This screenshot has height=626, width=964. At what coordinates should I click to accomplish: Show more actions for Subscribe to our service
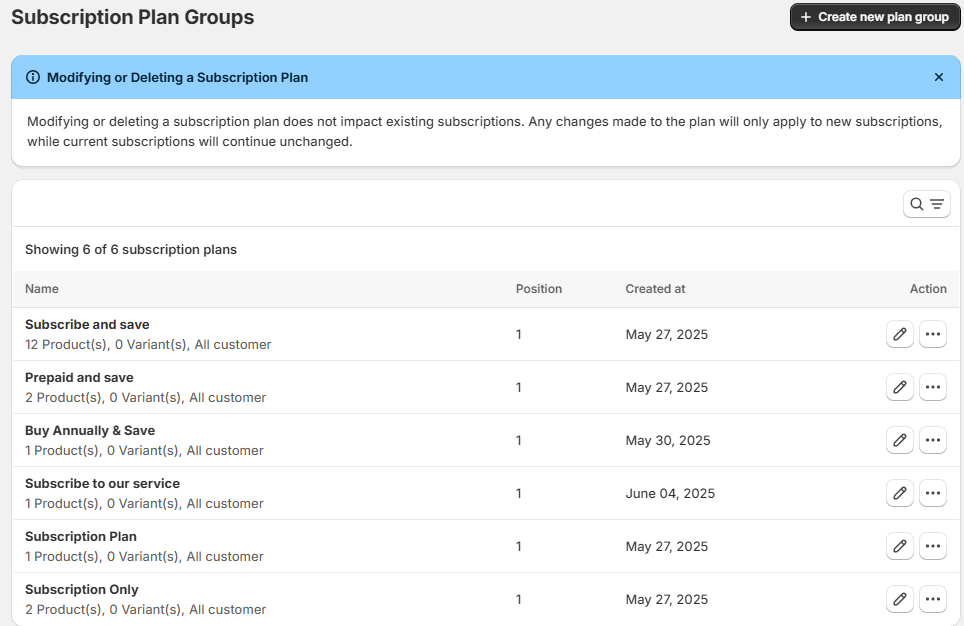coord(932,493)
